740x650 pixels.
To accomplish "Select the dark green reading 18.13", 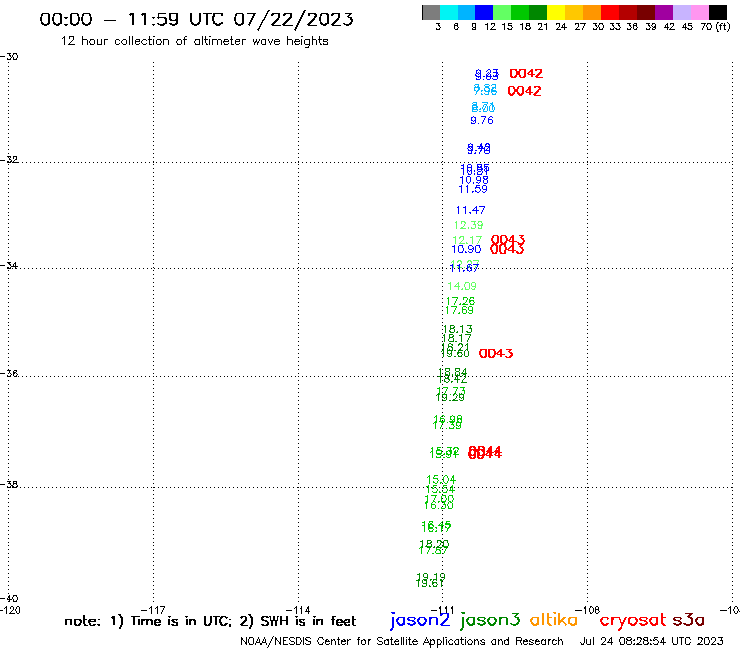I will coord(458,329).
